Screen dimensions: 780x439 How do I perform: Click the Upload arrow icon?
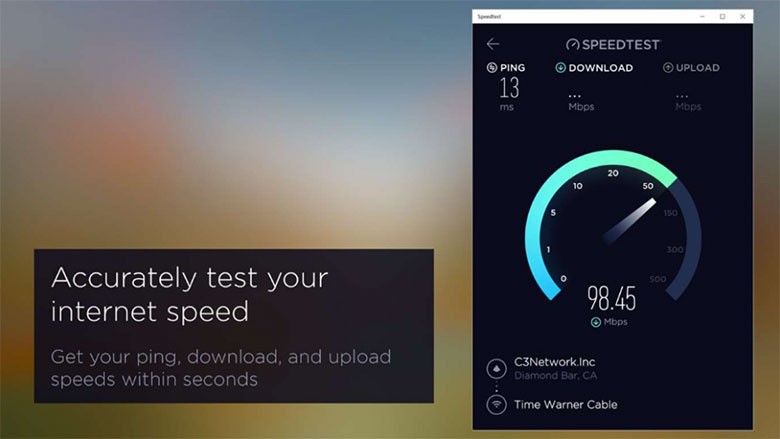668,68
